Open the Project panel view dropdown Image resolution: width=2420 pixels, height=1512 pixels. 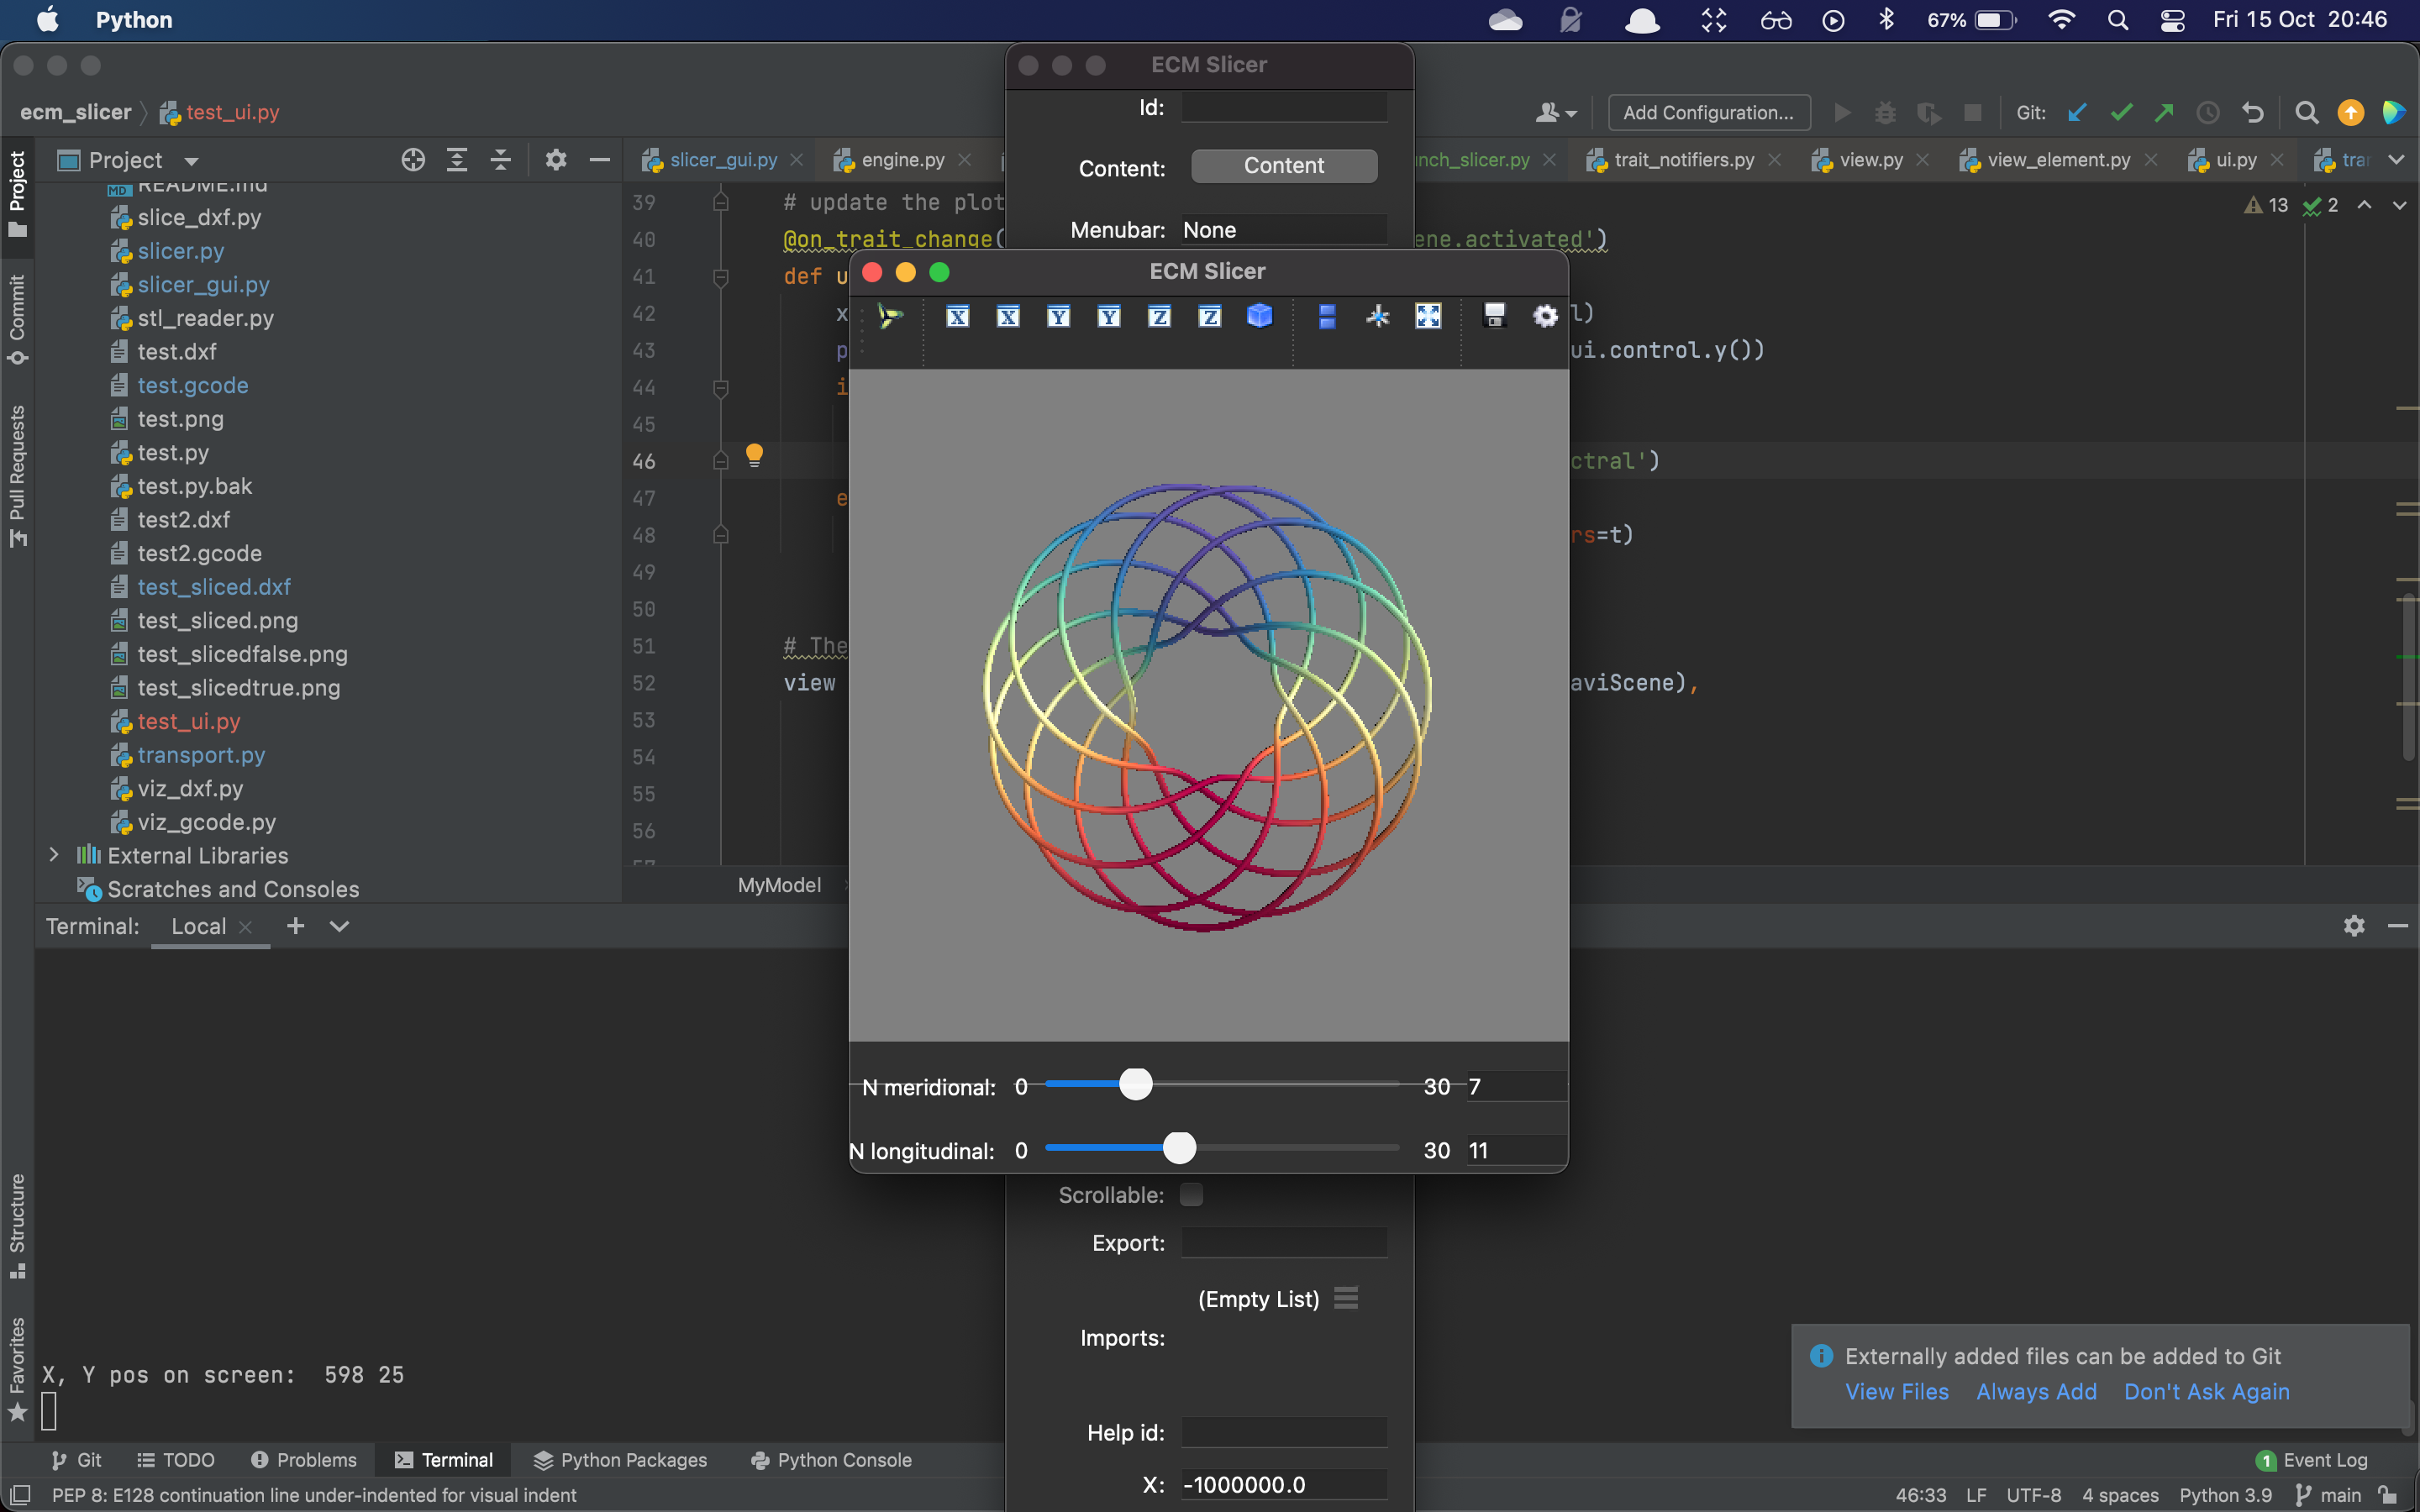190,160
